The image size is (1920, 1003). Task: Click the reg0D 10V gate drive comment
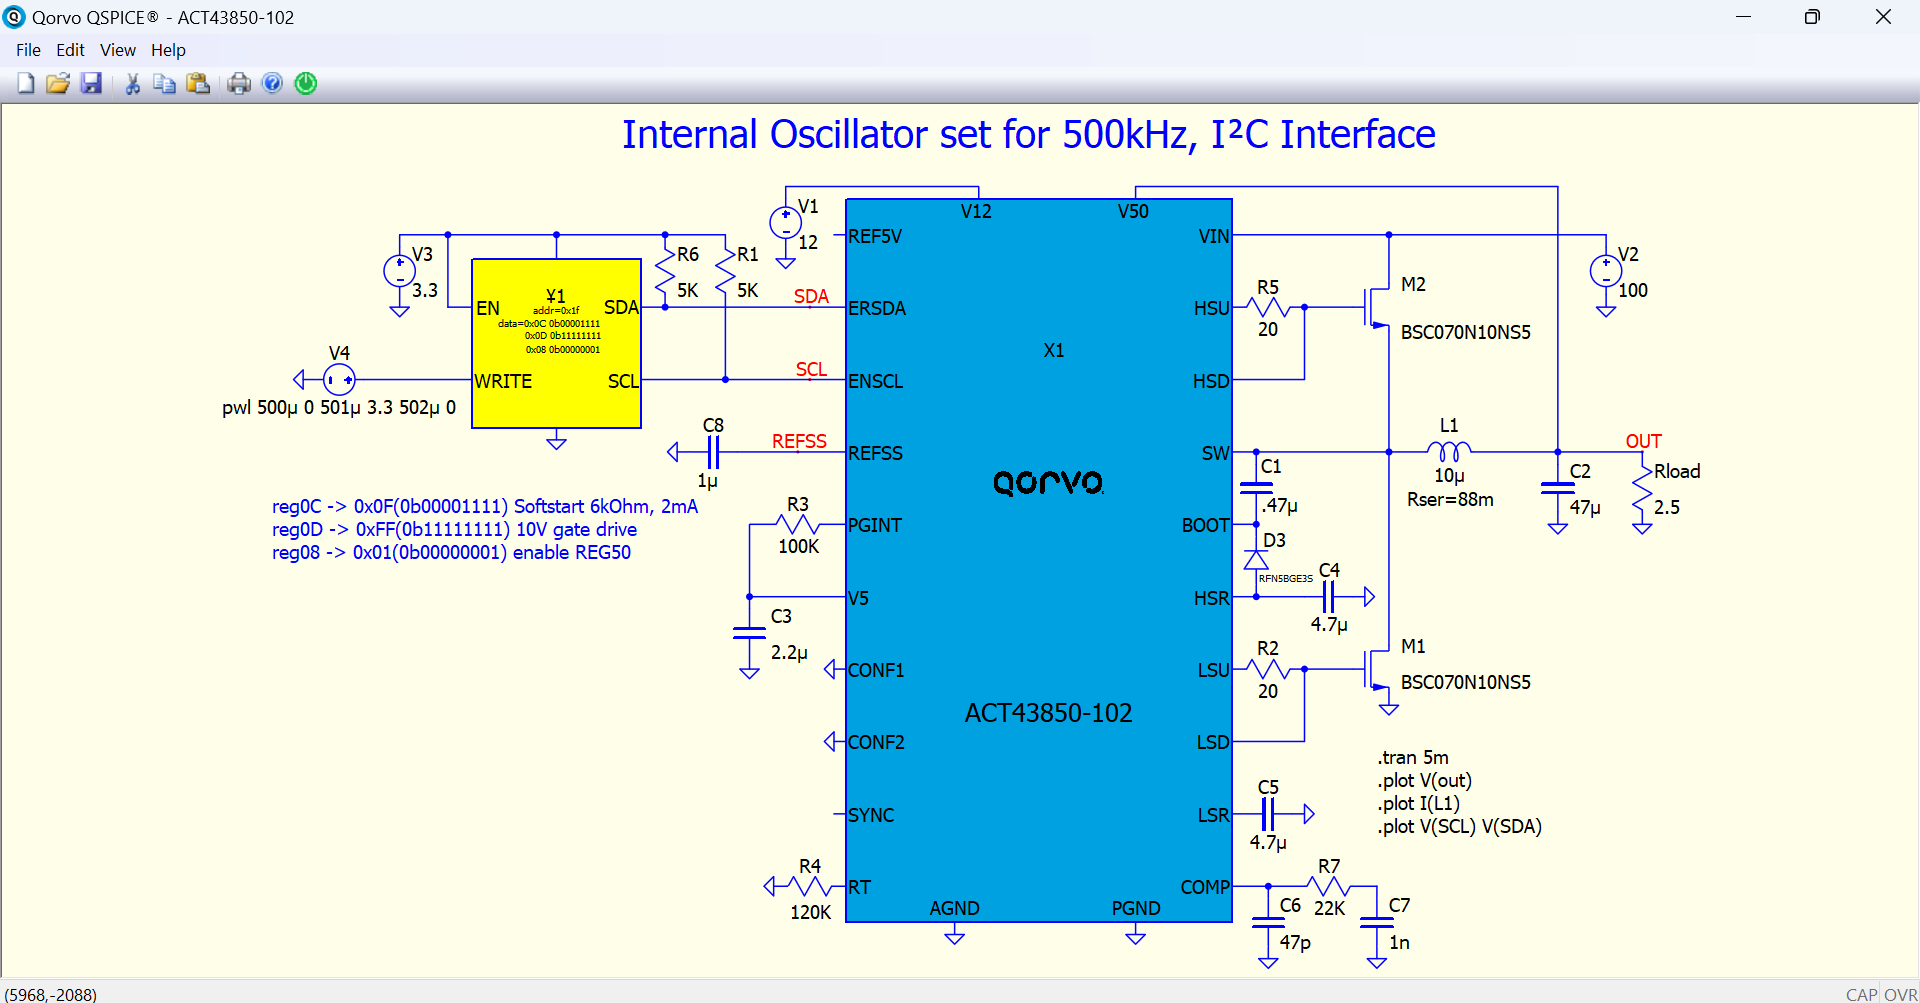[x=454, y=529]
